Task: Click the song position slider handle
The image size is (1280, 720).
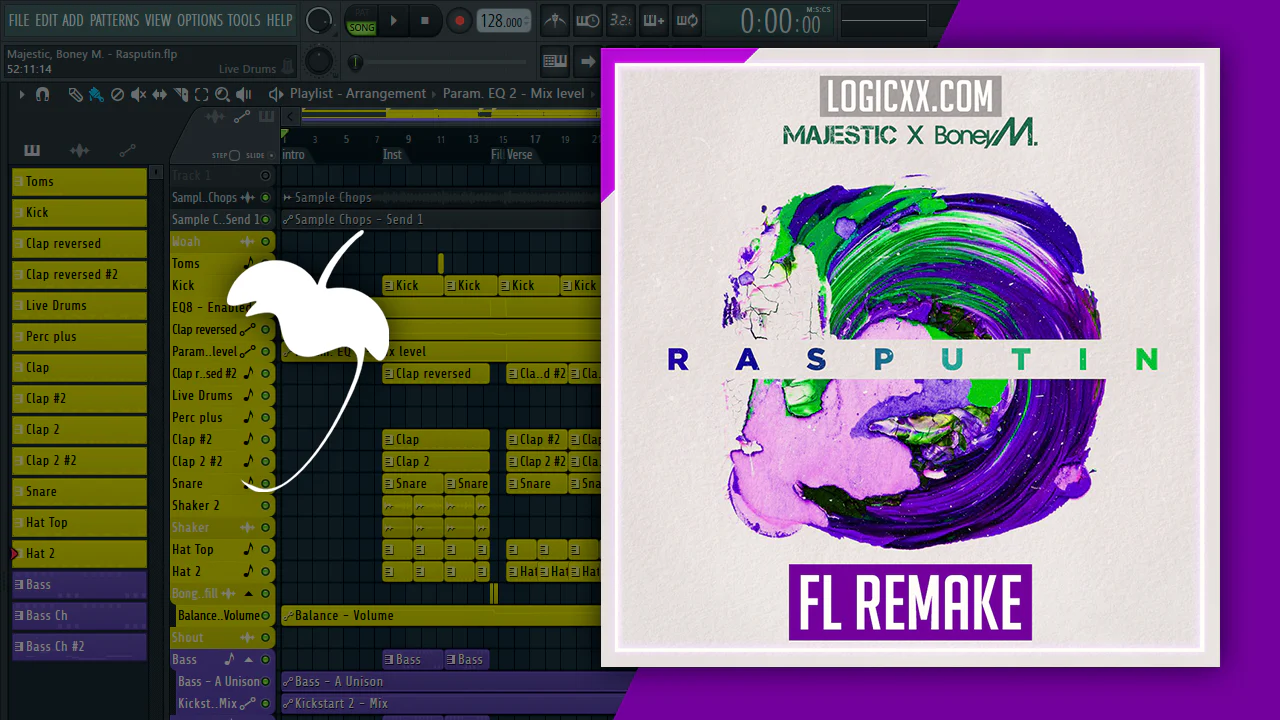Action: (x=355, y=63)
